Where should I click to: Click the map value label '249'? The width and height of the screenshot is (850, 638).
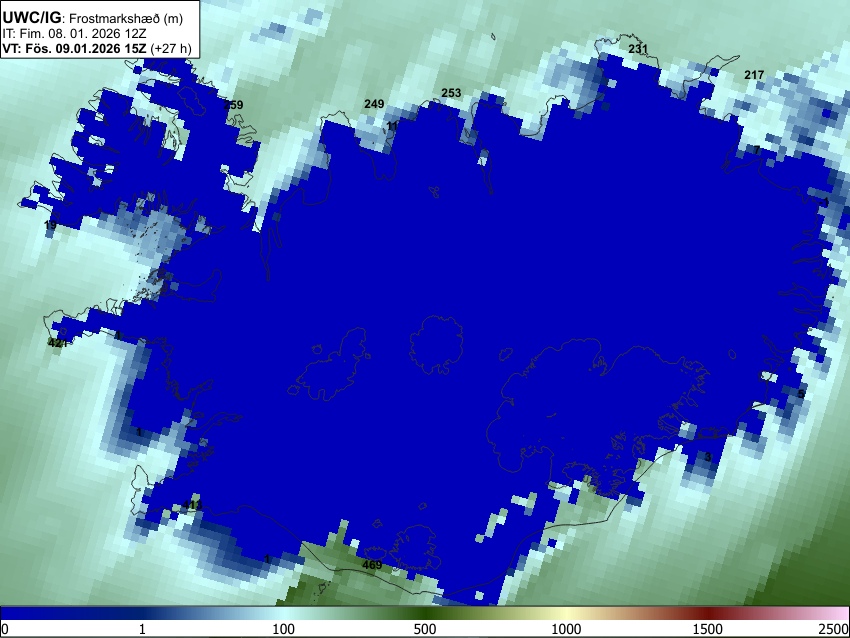[374, 104]
